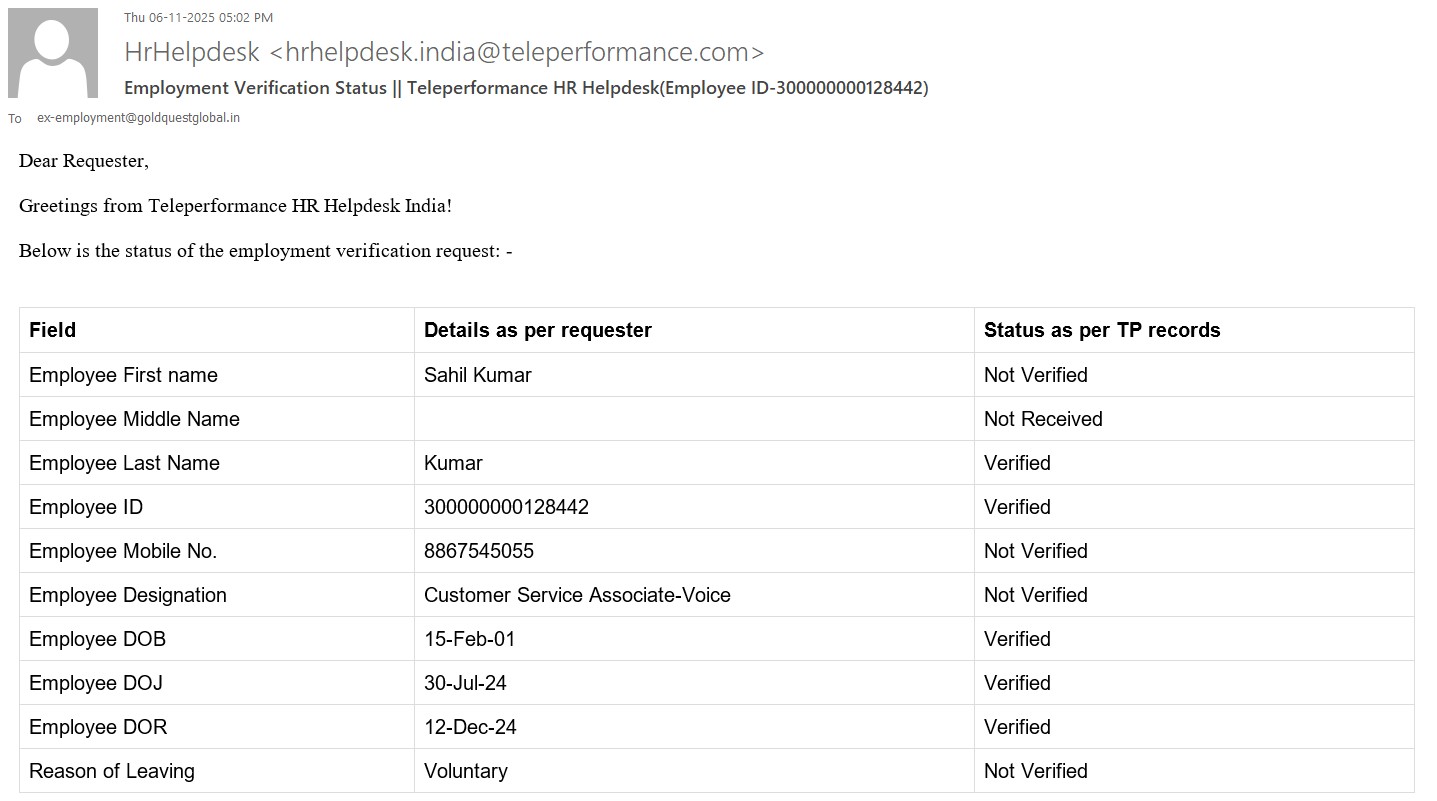Click the 'Not Received' status cell

click(x=1043, y=419)
